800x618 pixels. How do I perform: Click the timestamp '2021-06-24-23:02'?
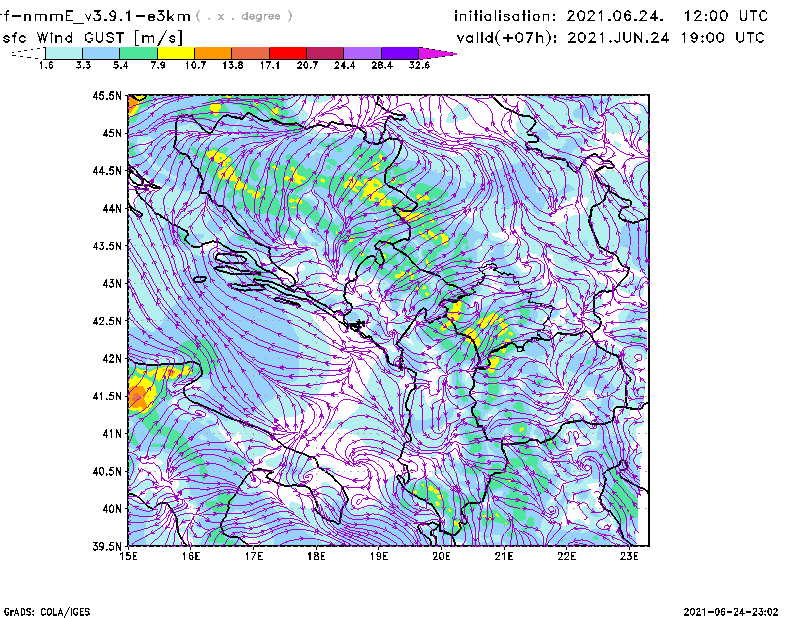(x=731, y=612)
